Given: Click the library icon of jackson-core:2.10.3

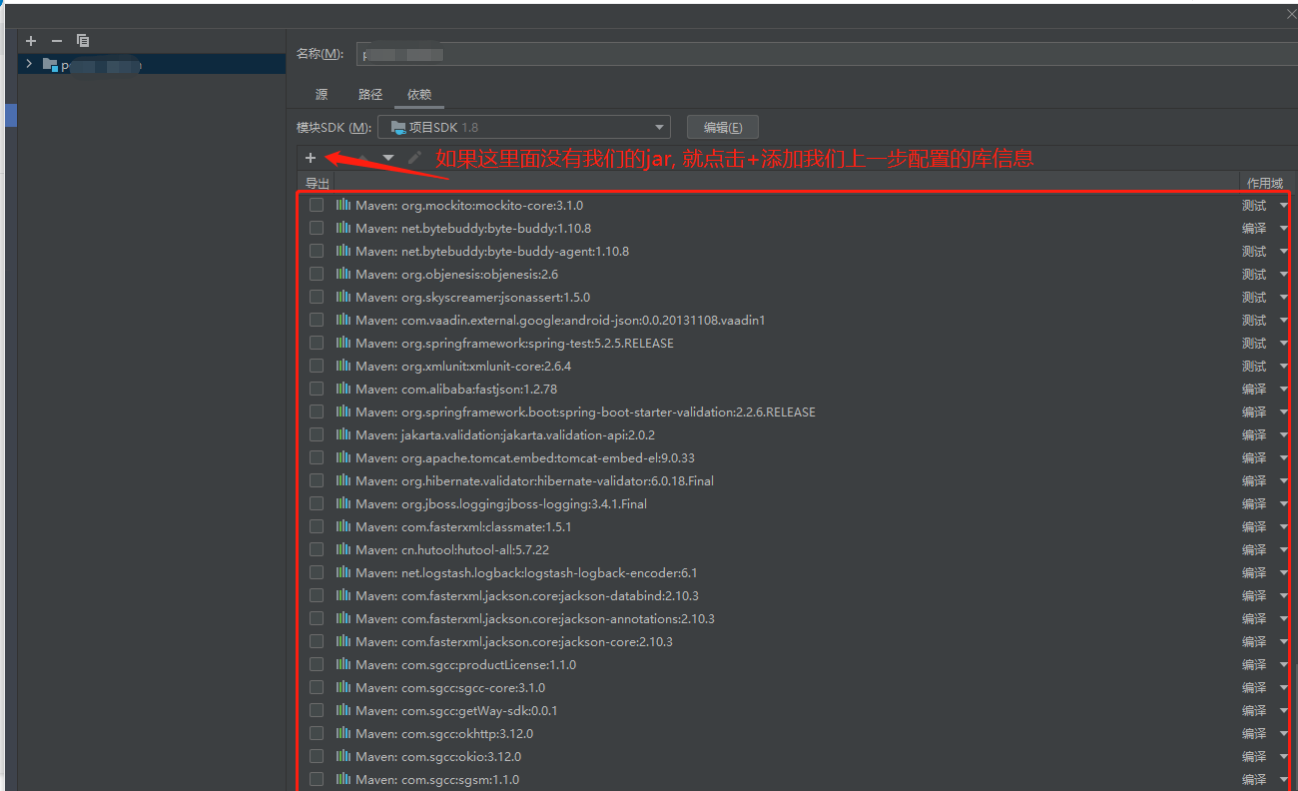Looking at the screenshot, I should 343,642.
